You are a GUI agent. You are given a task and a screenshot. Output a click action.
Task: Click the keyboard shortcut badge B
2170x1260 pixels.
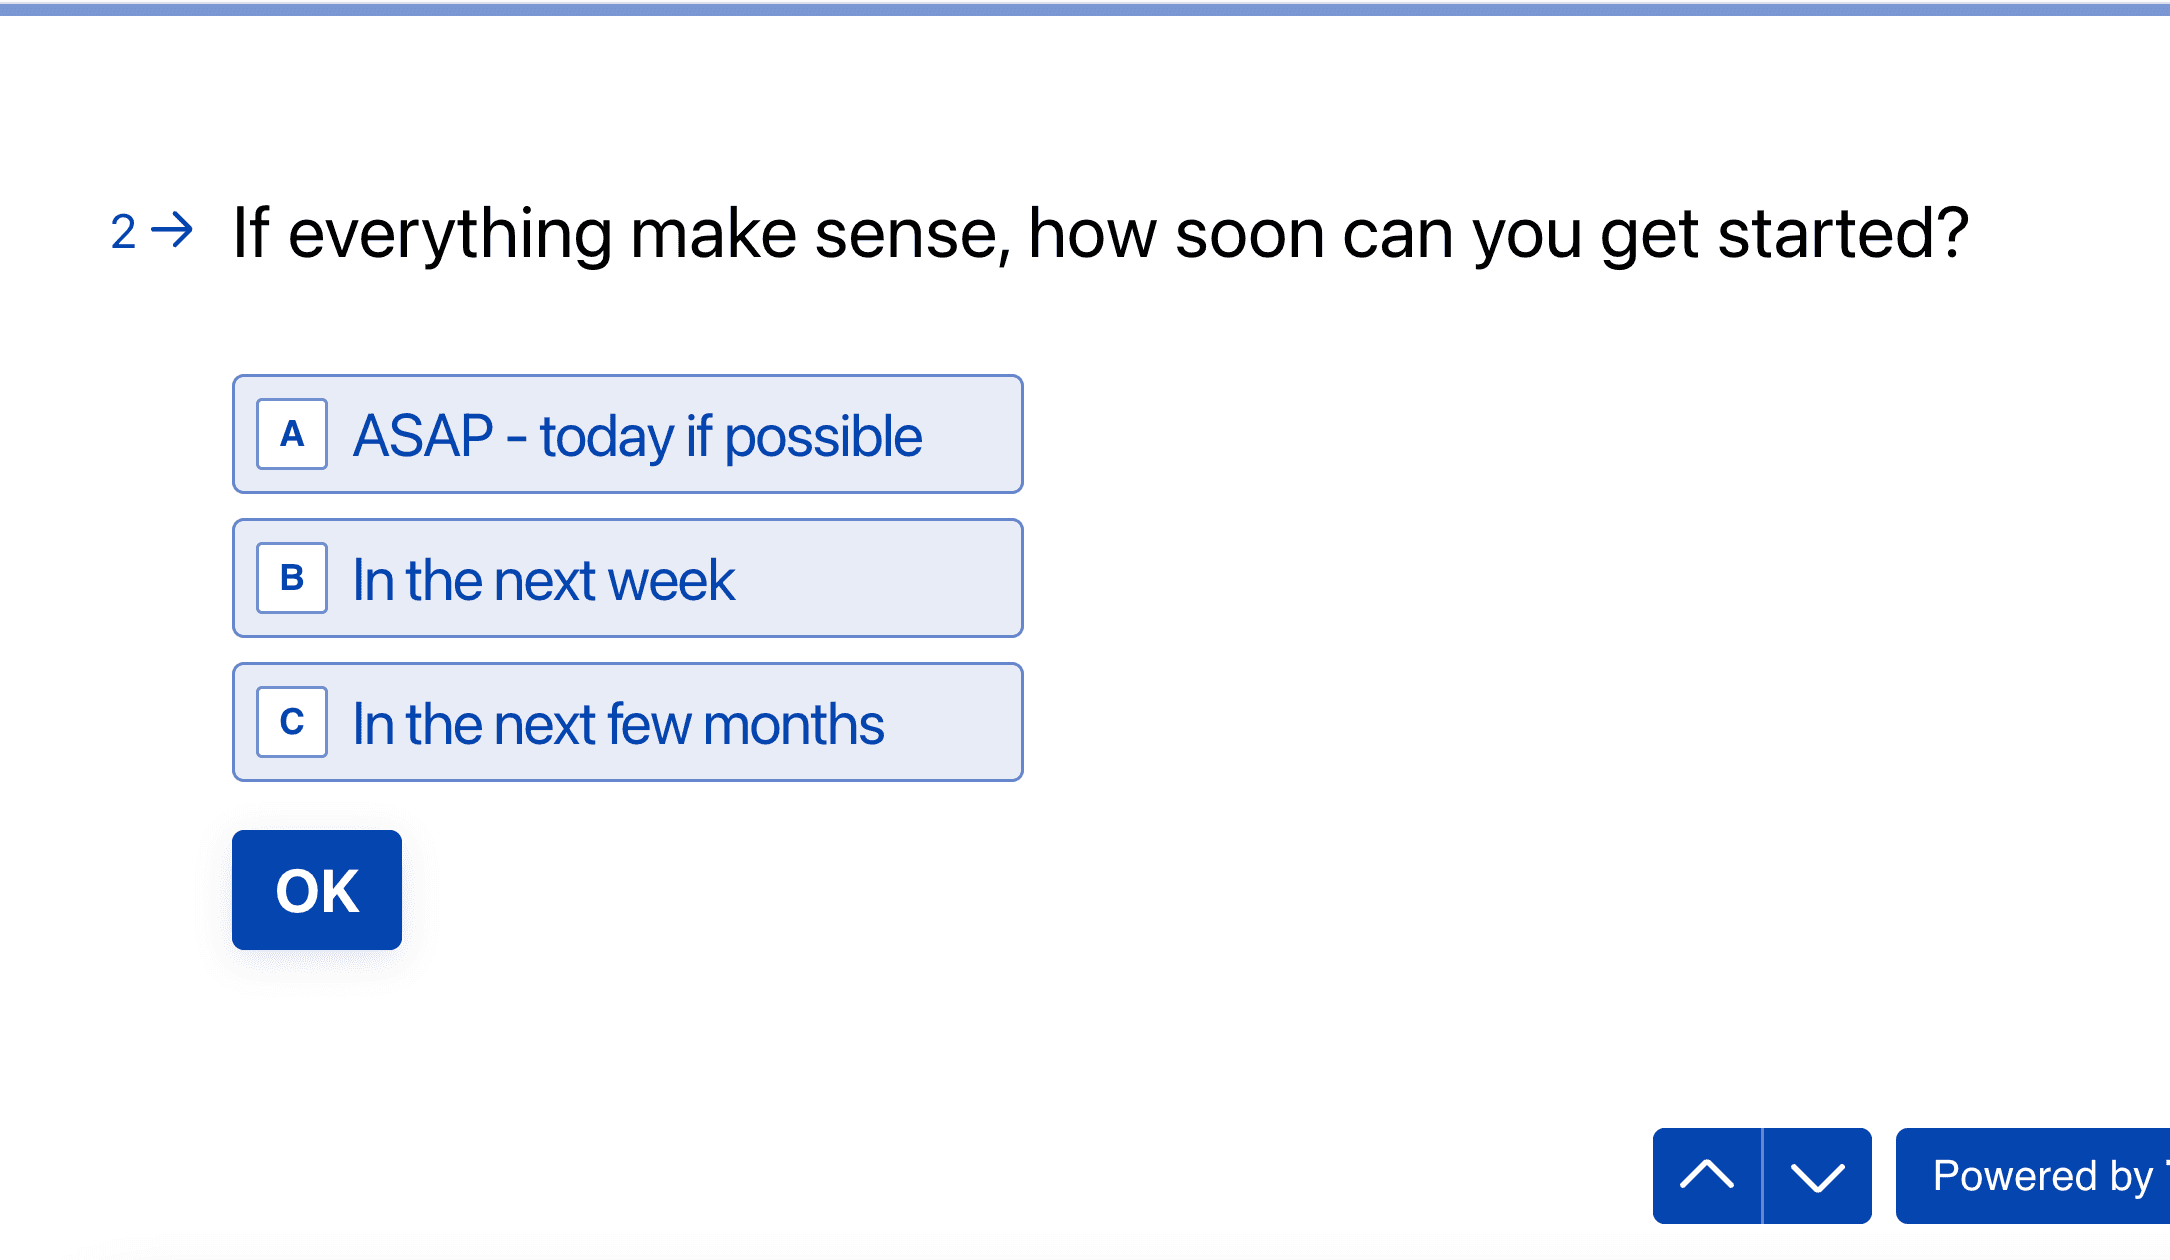(x=291, y=578)
